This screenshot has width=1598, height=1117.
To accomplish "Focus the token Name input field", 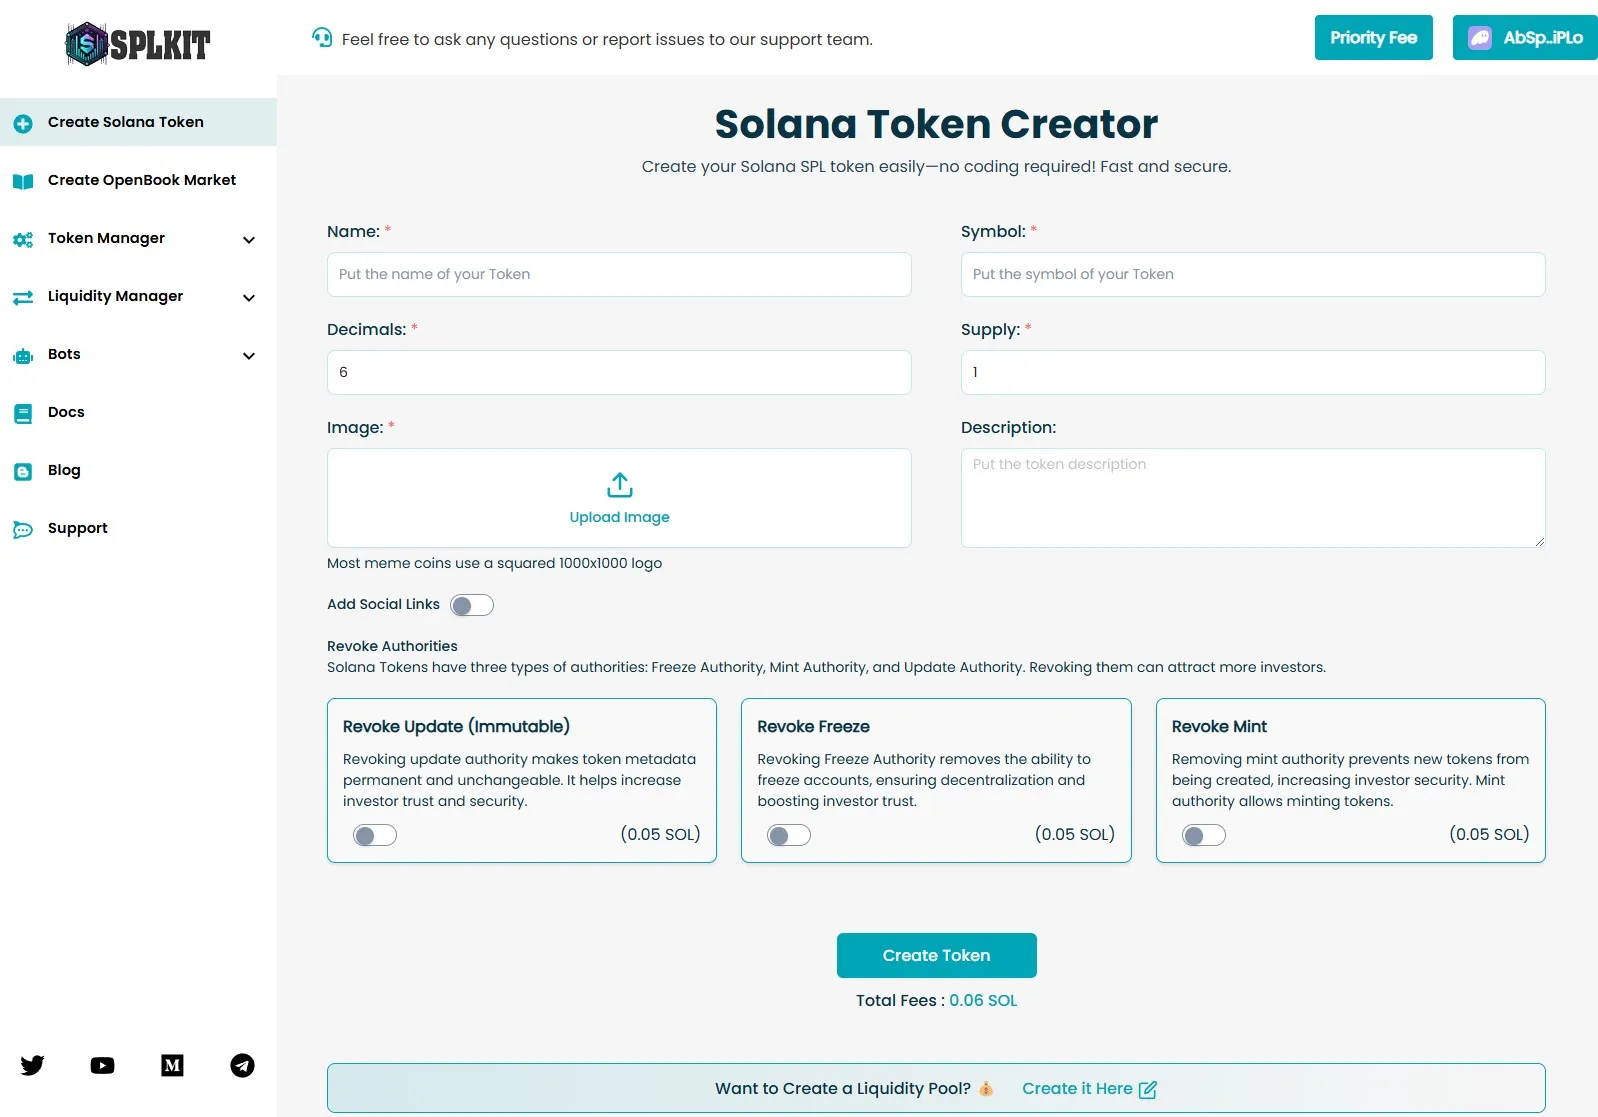I will [x=619, y=274].
